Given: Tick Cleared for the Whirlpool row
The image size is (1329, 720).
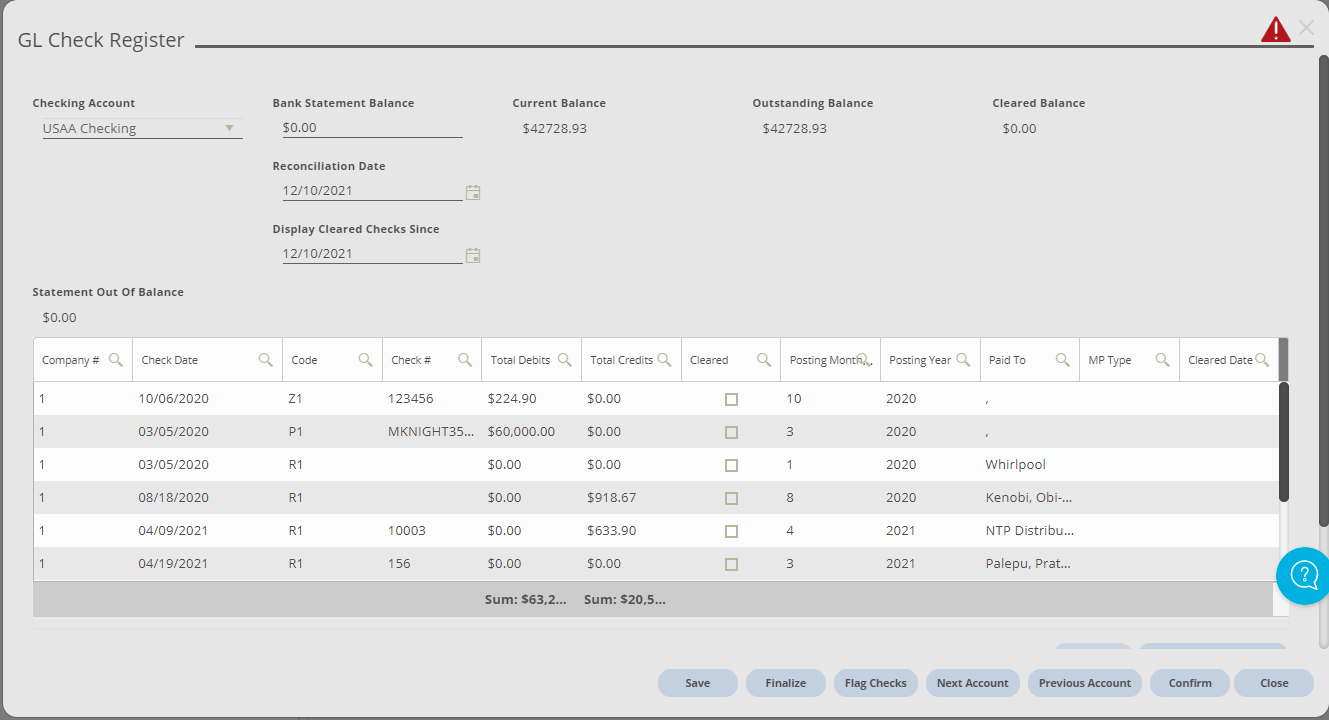Looking at the screenshot, I should coord(731,465).
